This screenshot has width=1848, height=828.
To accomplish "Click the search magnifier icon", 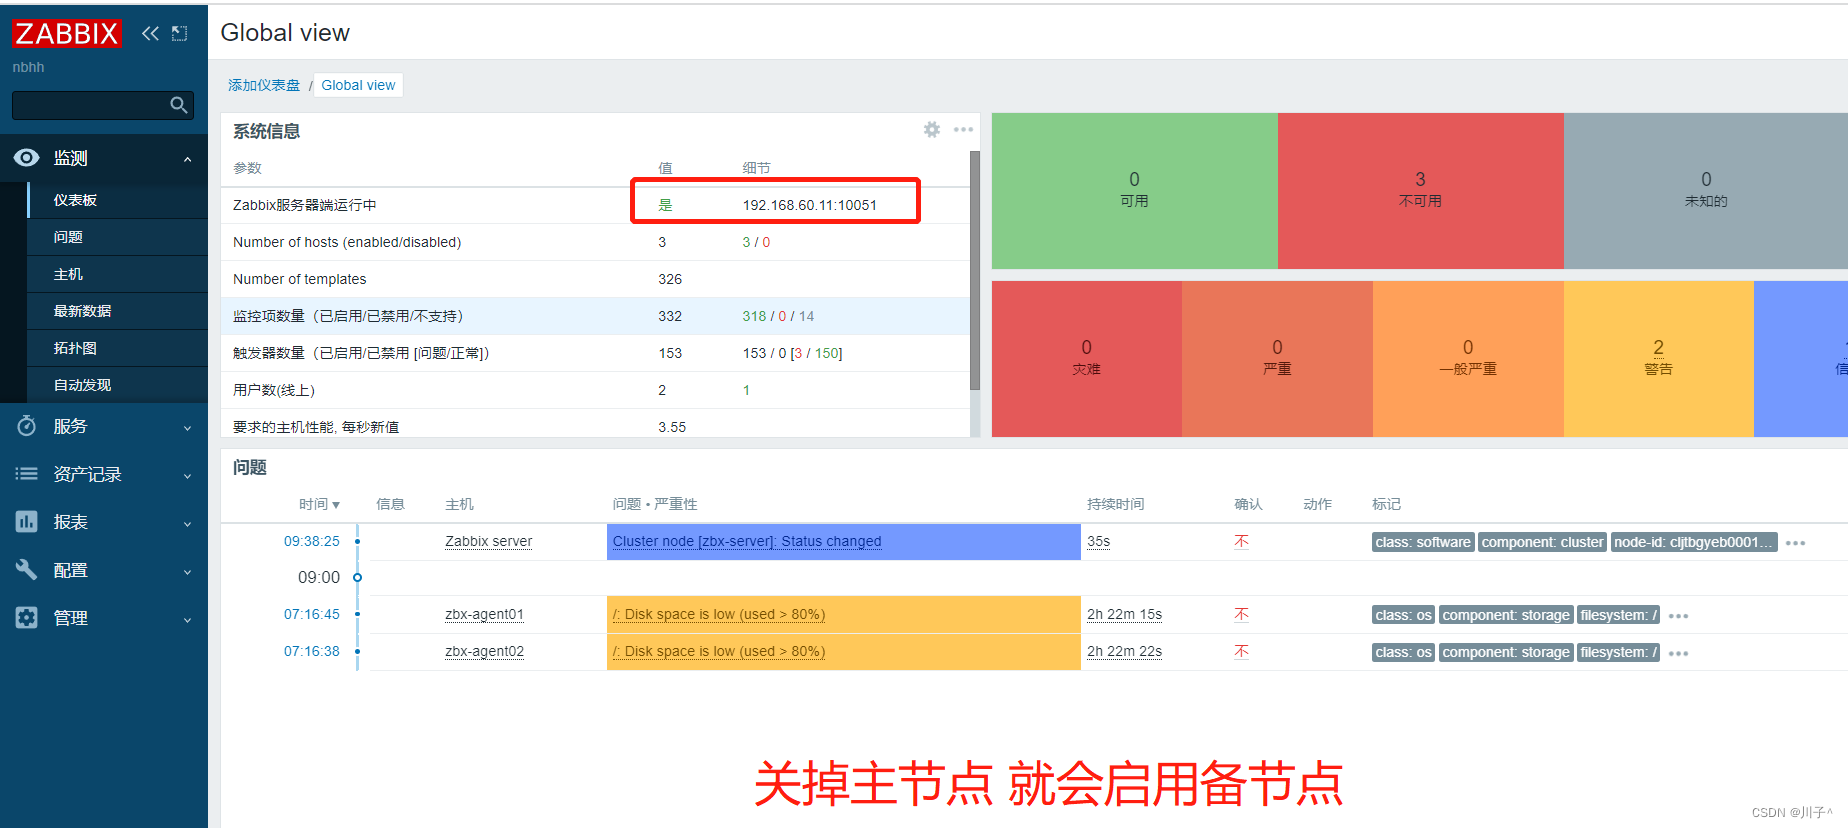I will click(x=179, y=105).
